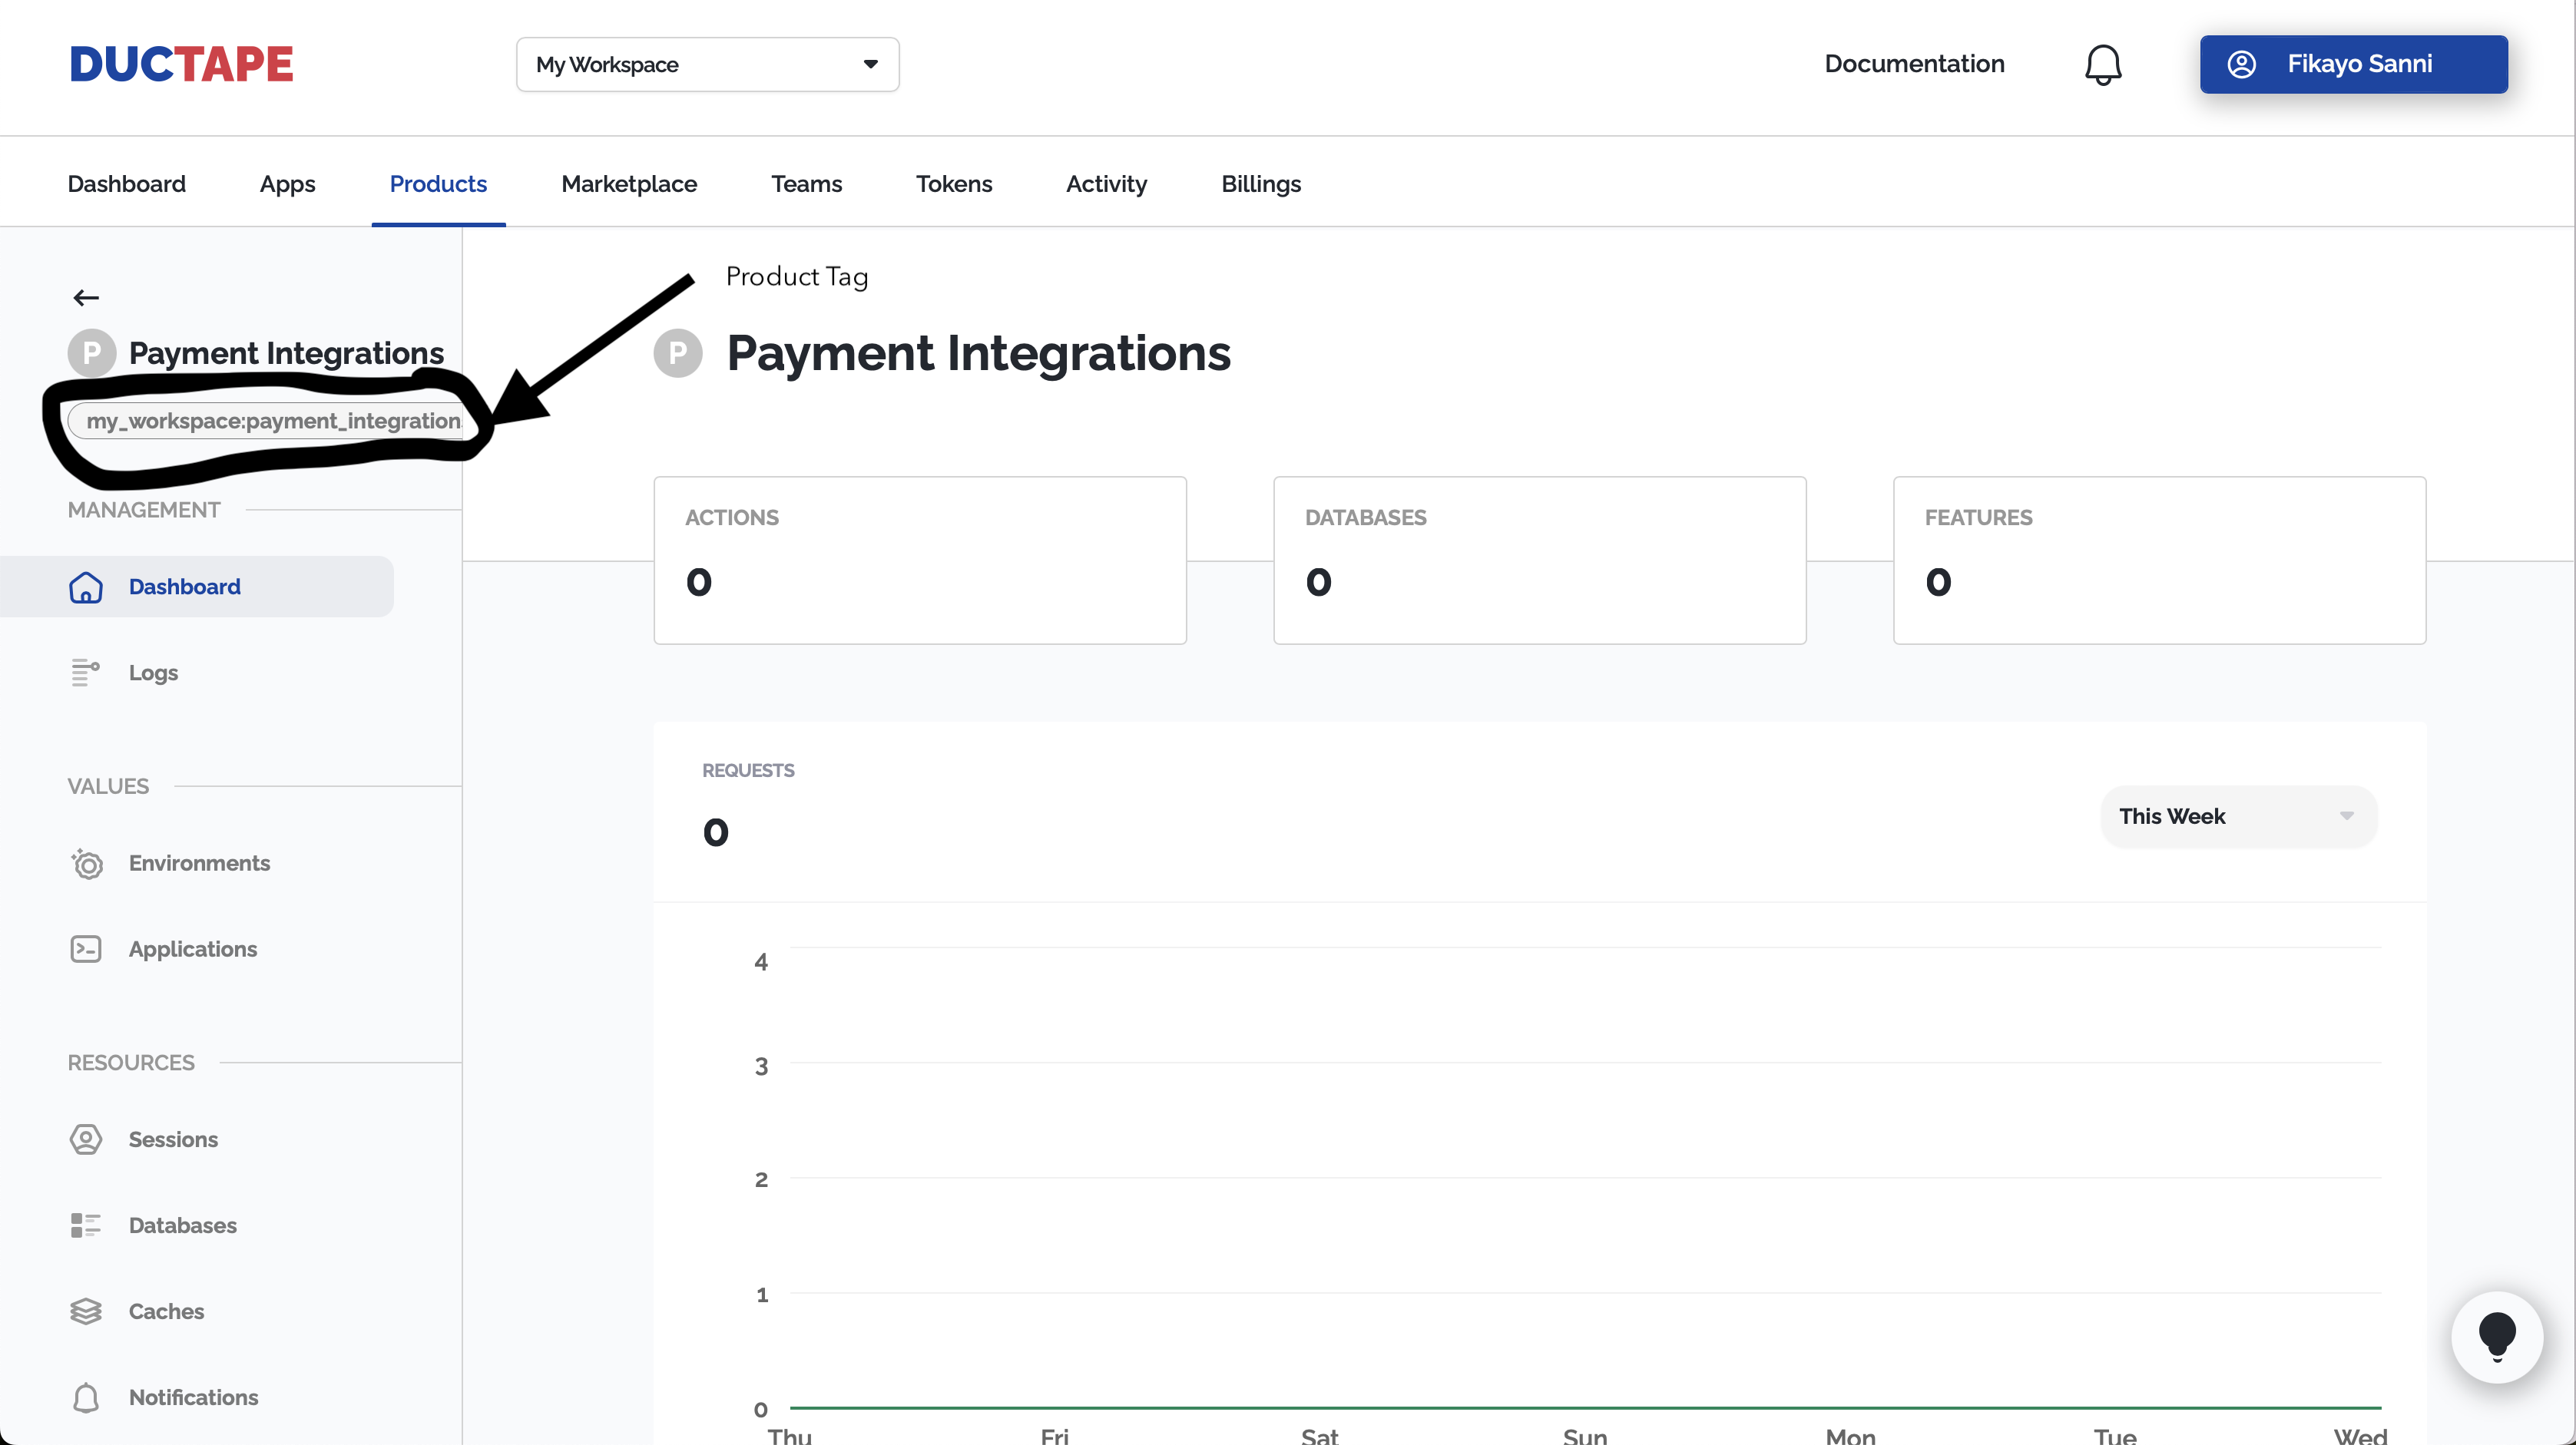Image resolution: width=2576 pixels, height=1445 pixels.
Task: Click the Caches stack icon
Action: point(86,1311)
